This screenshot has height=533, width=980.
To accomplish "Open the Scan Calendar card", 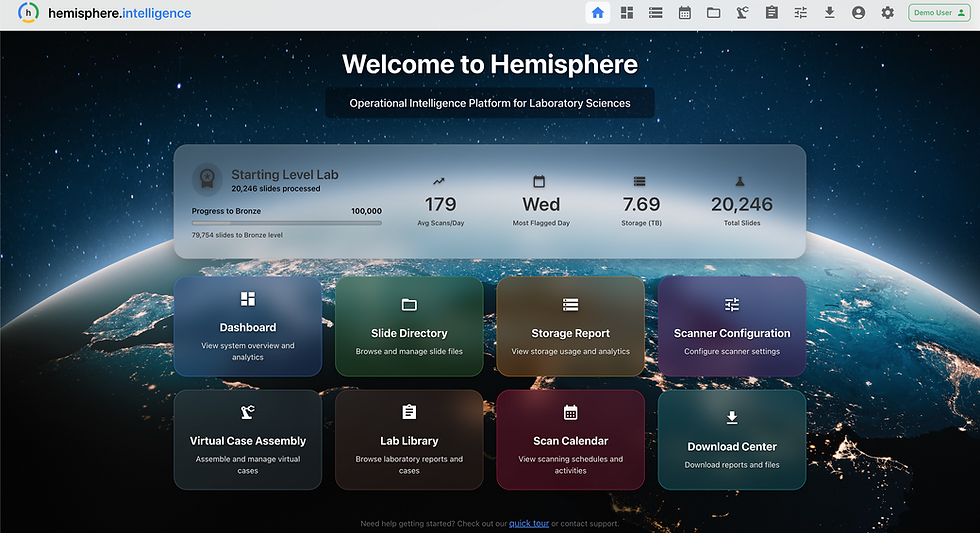I will pos(570,440).
